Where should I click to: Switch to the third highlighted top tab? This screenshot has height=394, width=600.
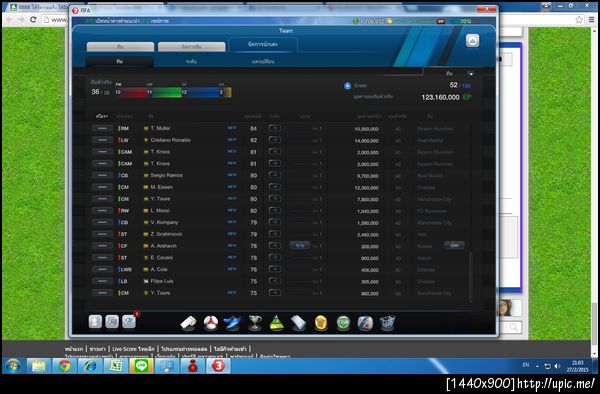[262, 44]
